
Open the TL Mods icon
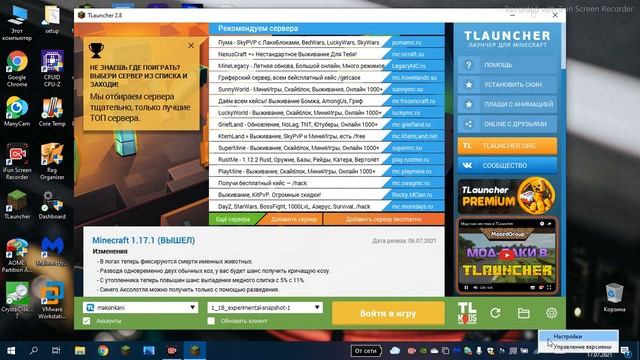(x=467, y=313)
